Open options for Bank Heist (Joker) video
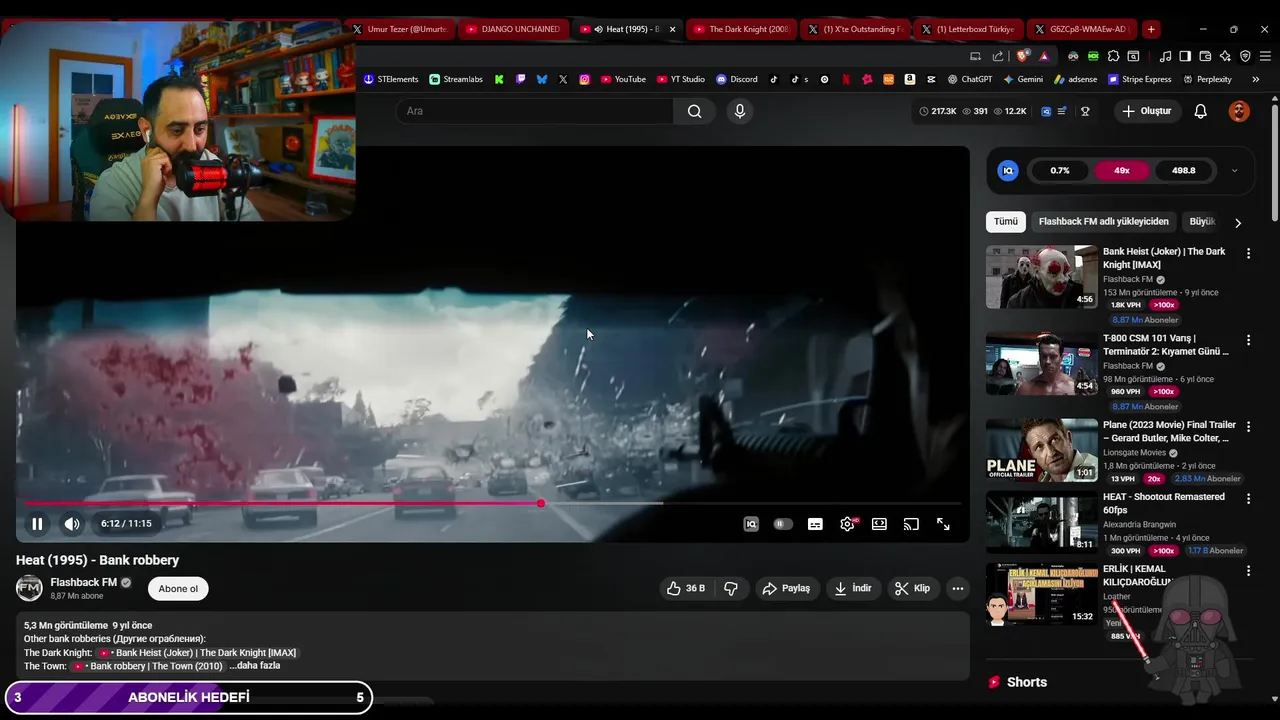 [x=1248, y=254]
